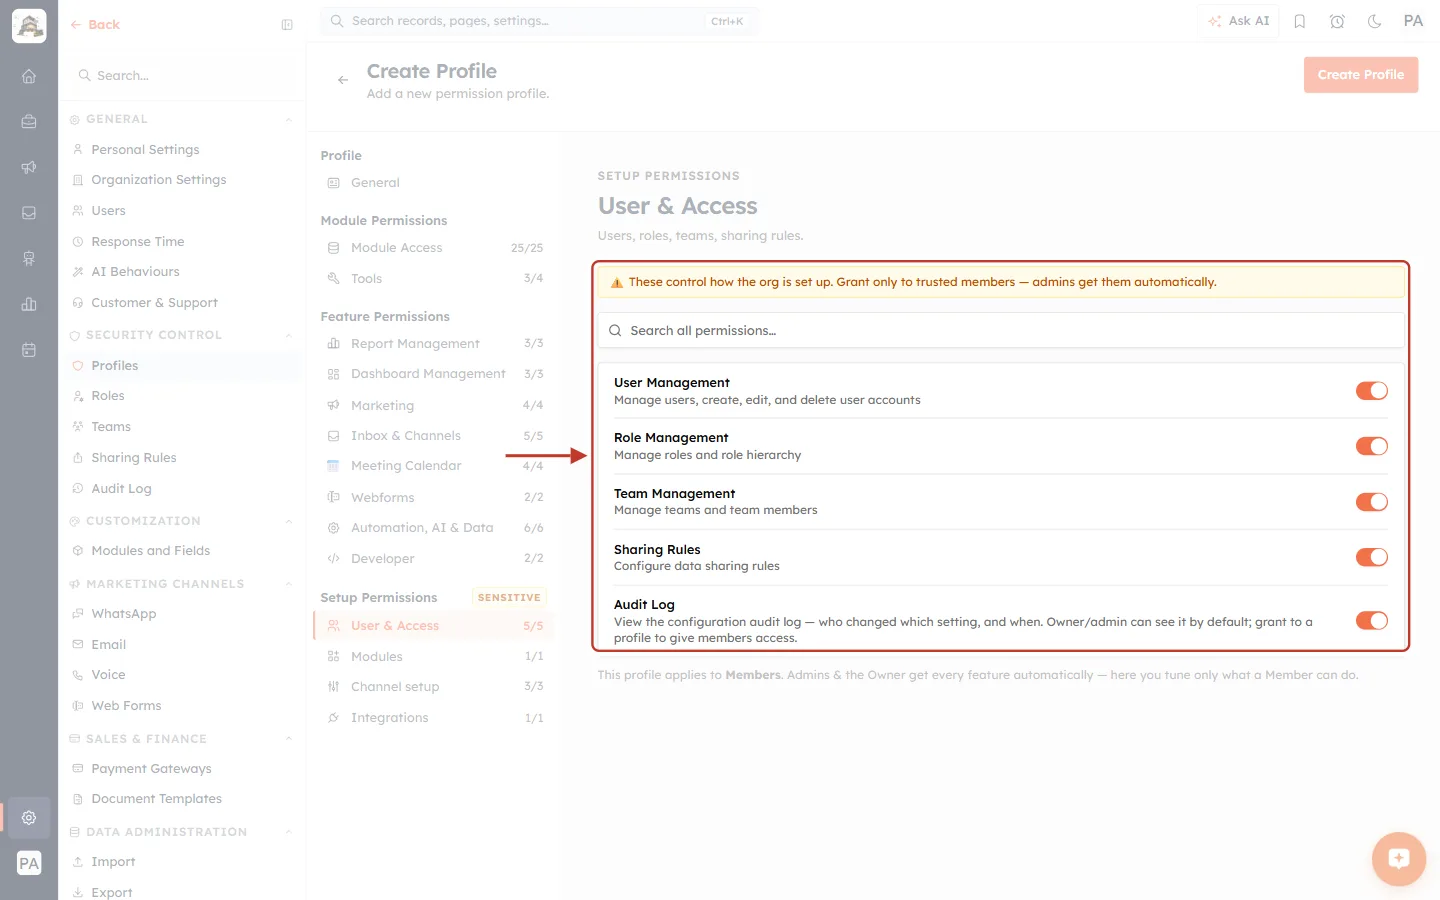Click the PA avatar in top bar
1440x900 pixels.
point(1413,21)
